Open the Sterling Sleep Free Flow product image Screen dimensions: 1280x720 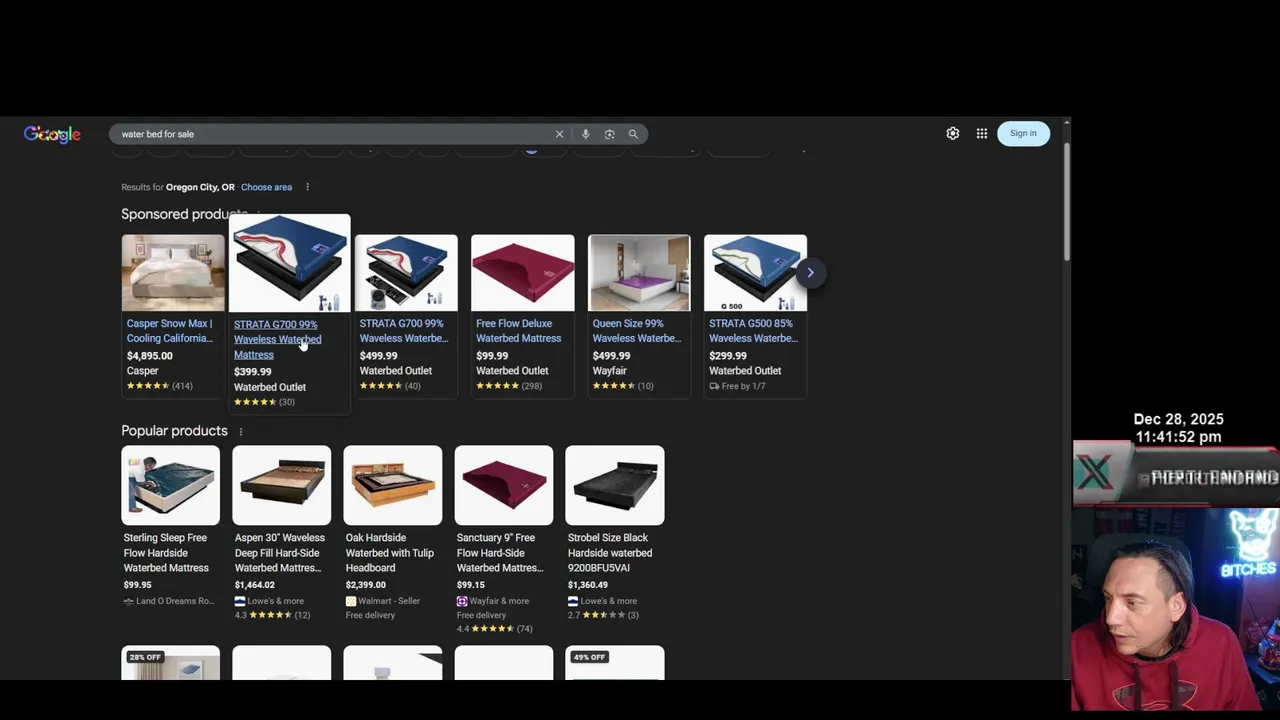[x=171, y=485]
